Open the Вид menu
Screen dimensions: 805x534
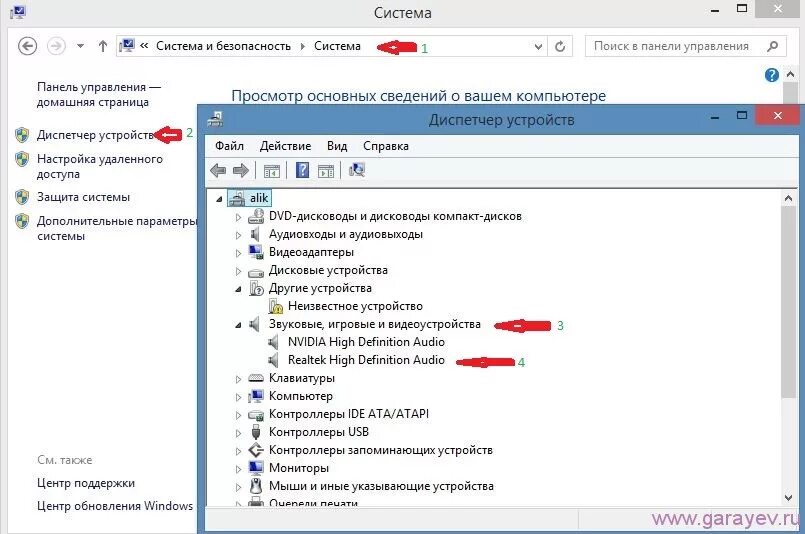click(337, 146)
